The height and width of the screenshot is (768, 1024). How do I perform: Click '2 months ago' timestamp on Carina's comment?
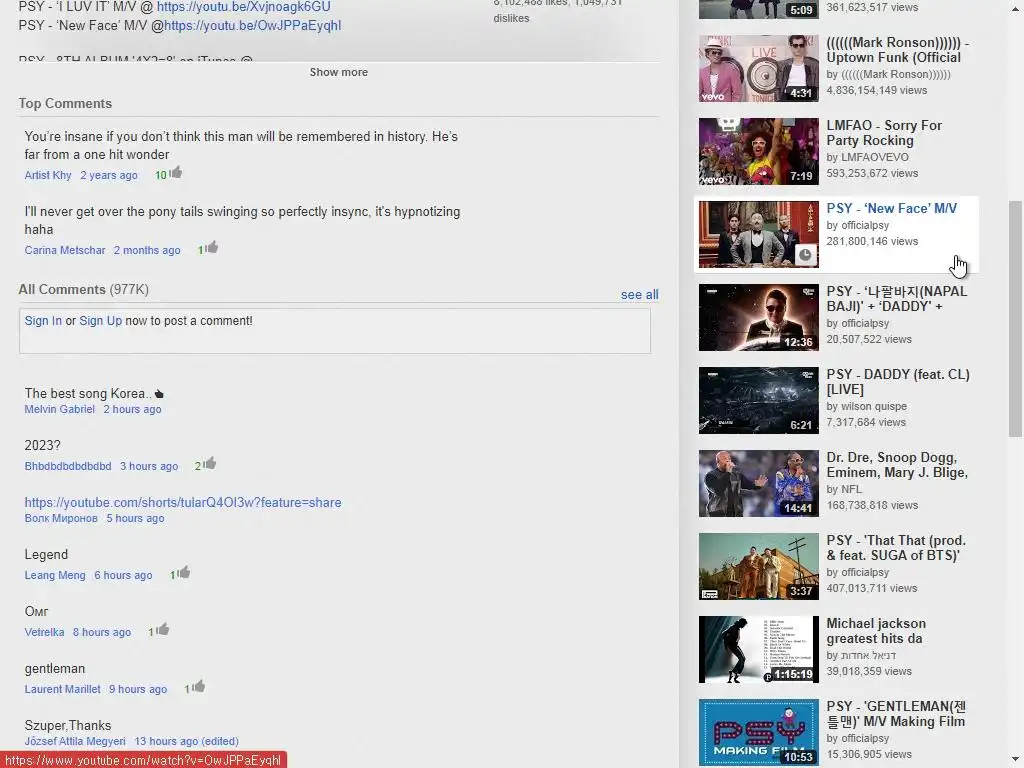[x=147, y=250]
